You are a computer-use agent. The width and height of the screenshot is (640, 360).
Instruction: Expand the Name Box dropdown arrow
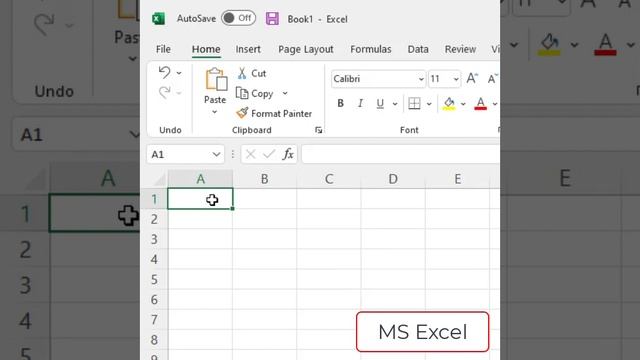click(216, 154)
